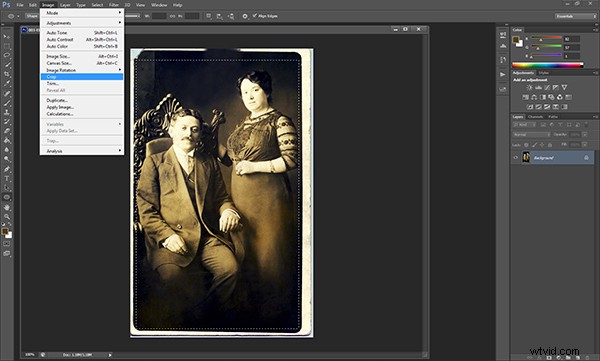Open Actions panel play icon
The width and height of the screenshot is (600, 361).
503,74
